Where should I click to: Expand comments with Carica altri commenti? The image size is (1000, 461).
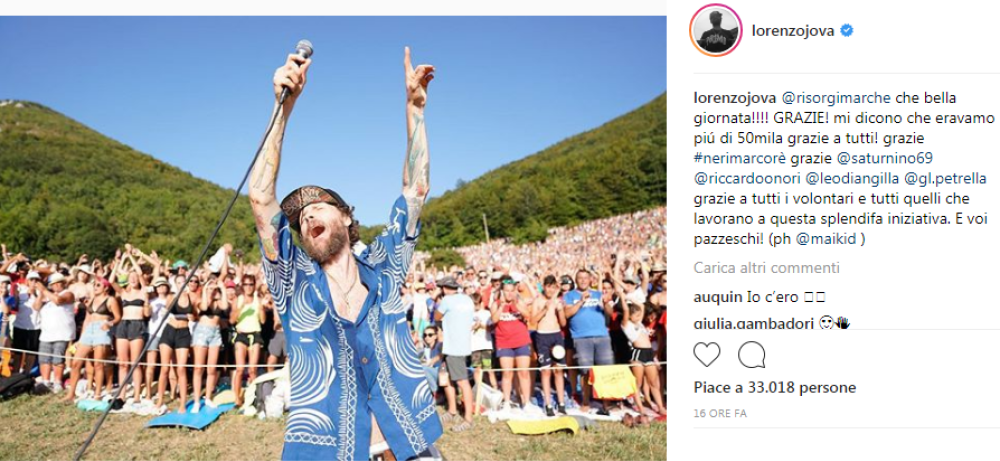pos(767,268)
